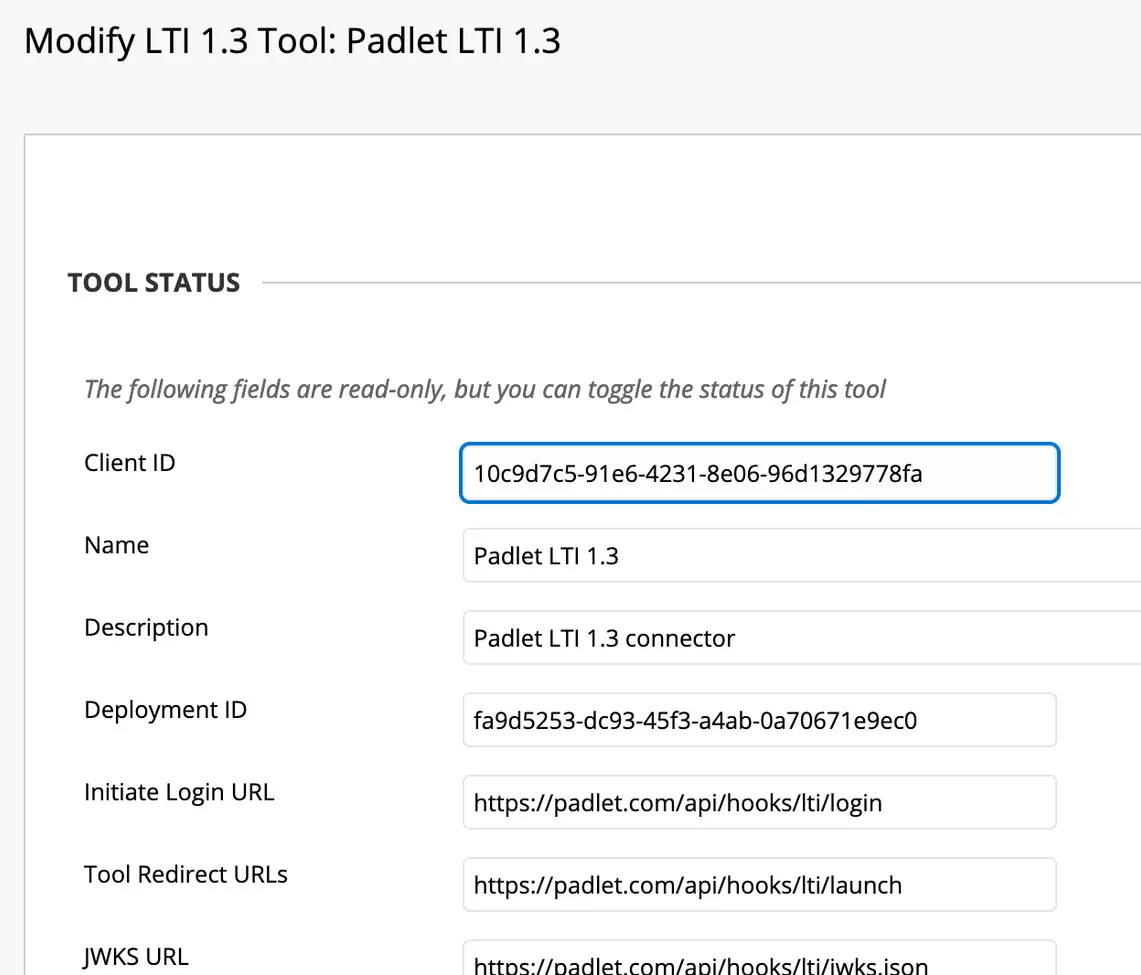
Task: Select the Tool Redirect URLs field
Action: coord(759,884)
